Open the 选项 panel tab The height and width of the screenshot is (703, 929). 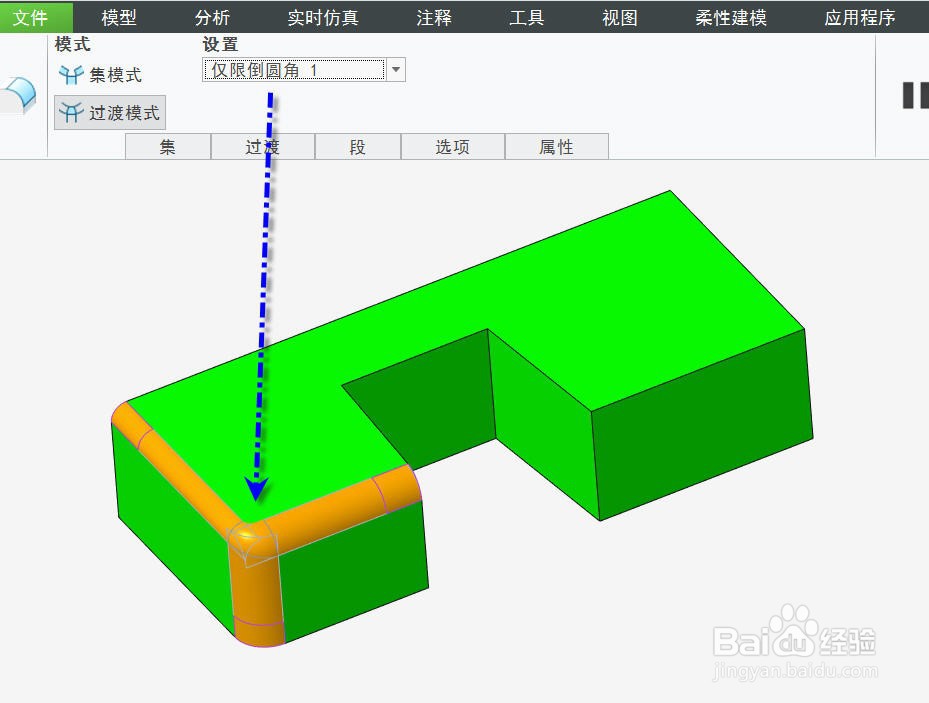(x=453, y=147)
